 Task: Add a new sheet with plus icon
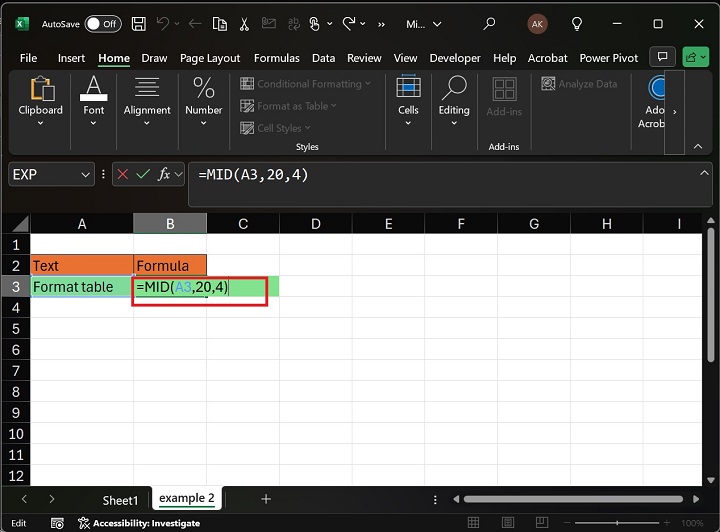266,499
